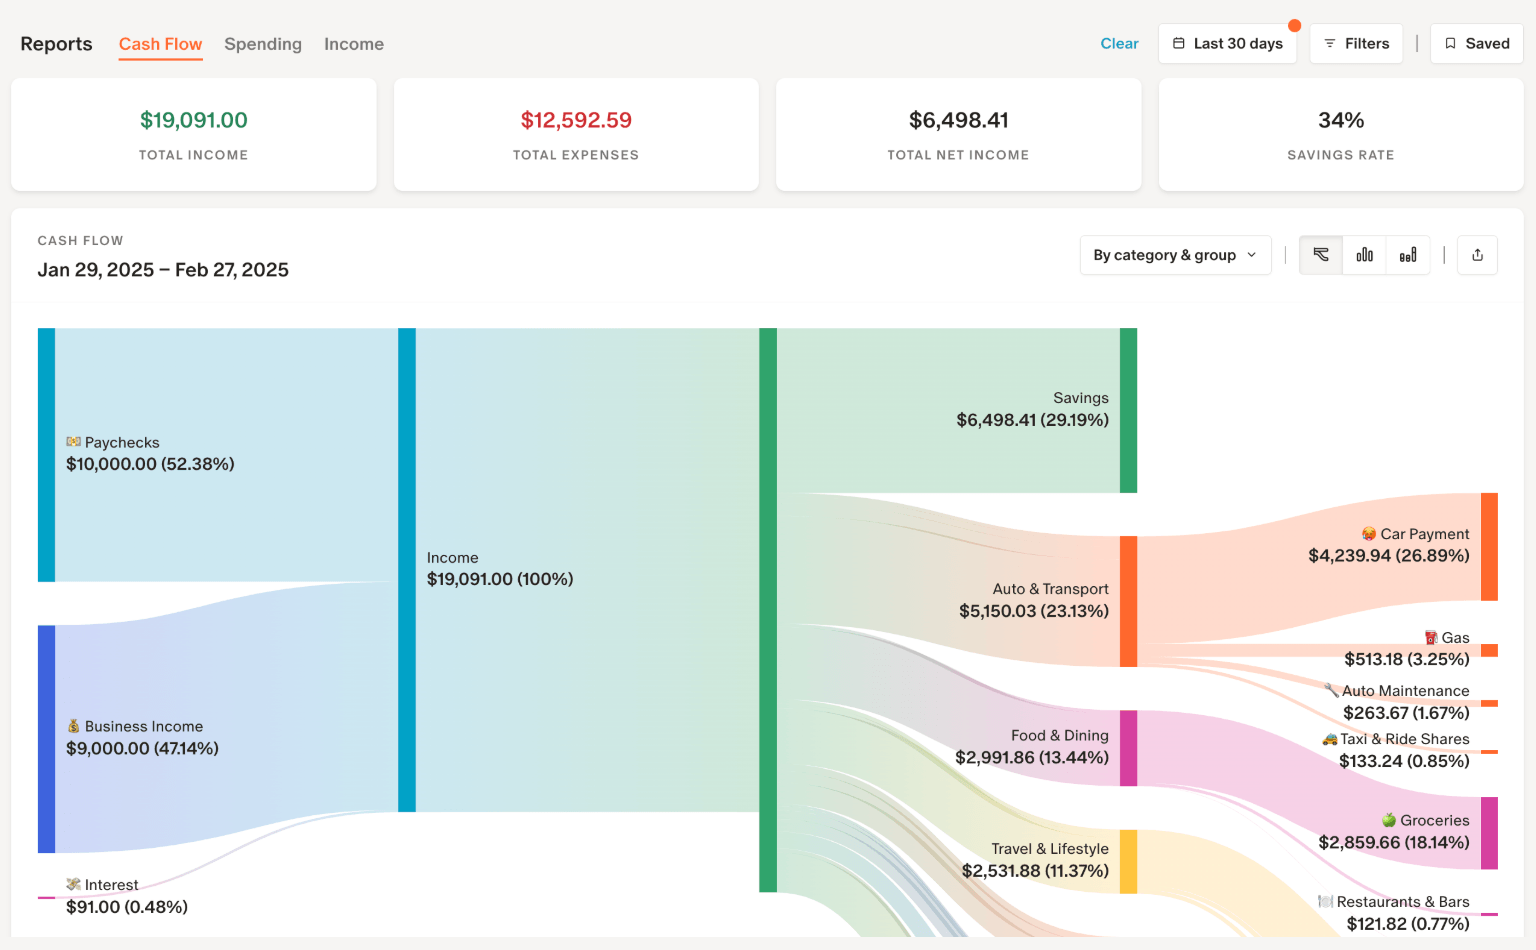Select the Sankey diagram view icon
The image size is (1536, 950).
coord(1320,255)
